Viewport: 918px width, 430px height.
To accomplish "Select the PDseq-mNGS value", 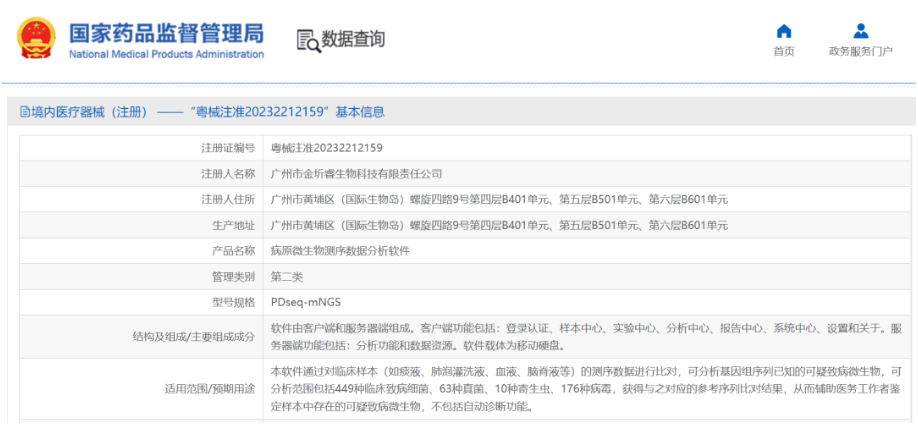I will 306,302.
